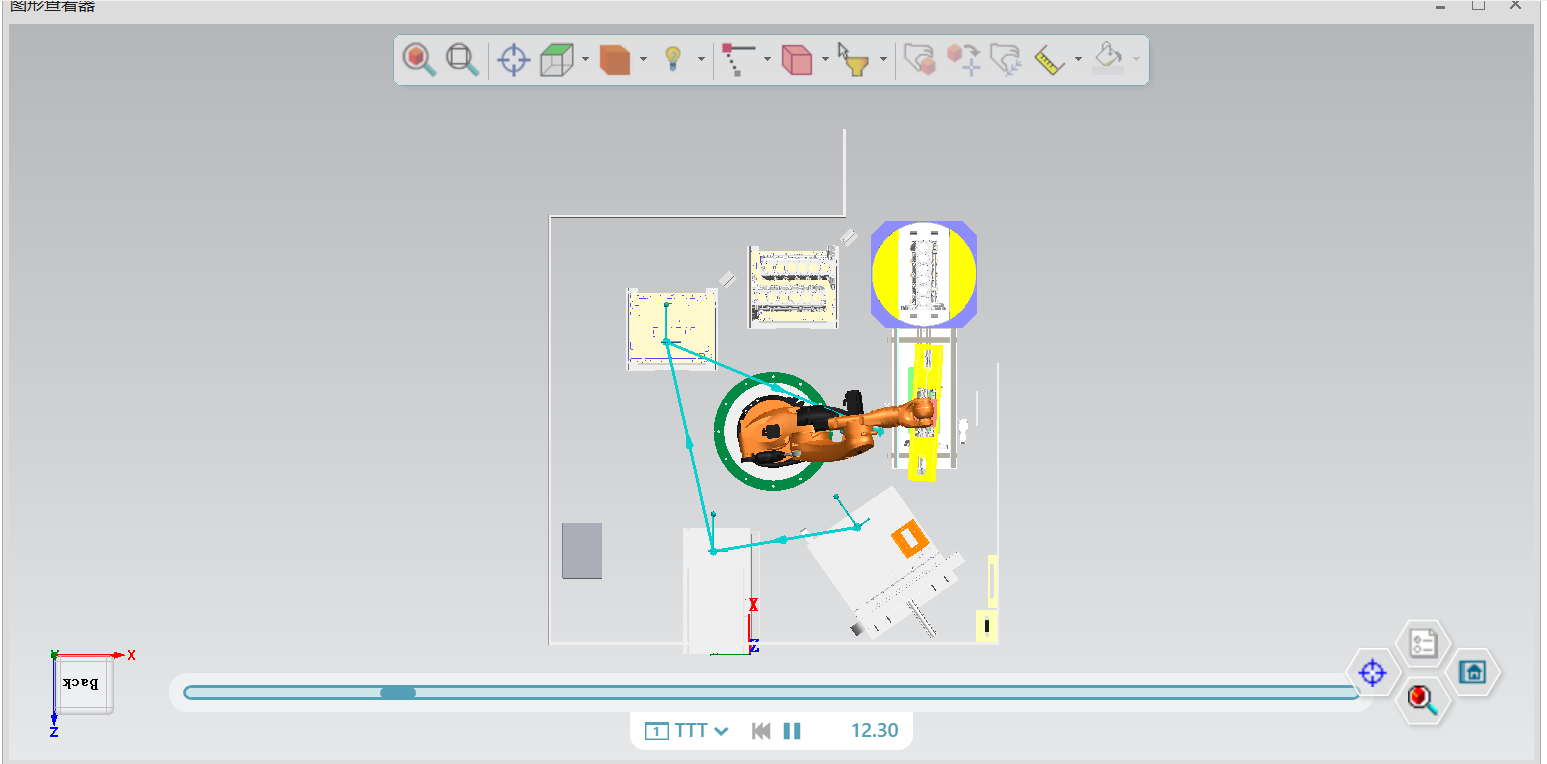This screenshot has height=764, width=1547.
Task: Open the view orientation cube dropdown arrow
Action: 585,60
